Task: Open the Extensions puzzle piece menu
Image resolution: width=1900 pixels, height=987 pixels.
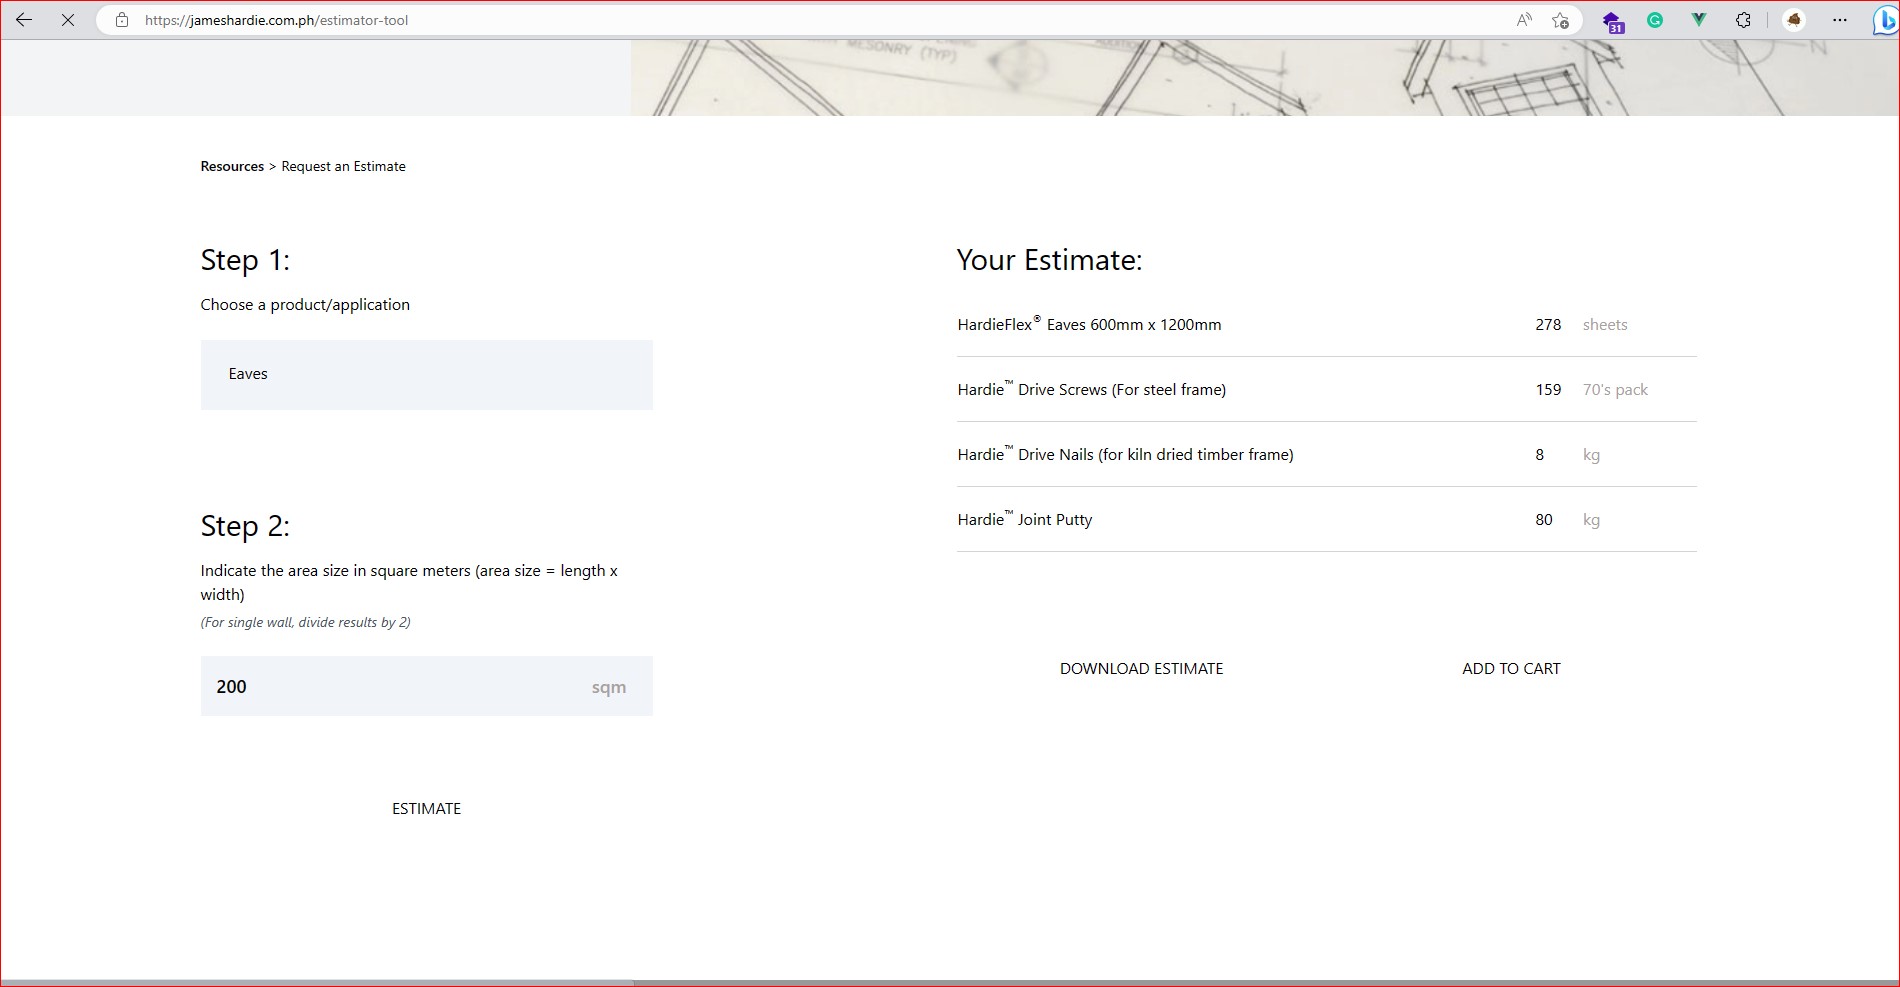Action: [x=1743, y=20]
